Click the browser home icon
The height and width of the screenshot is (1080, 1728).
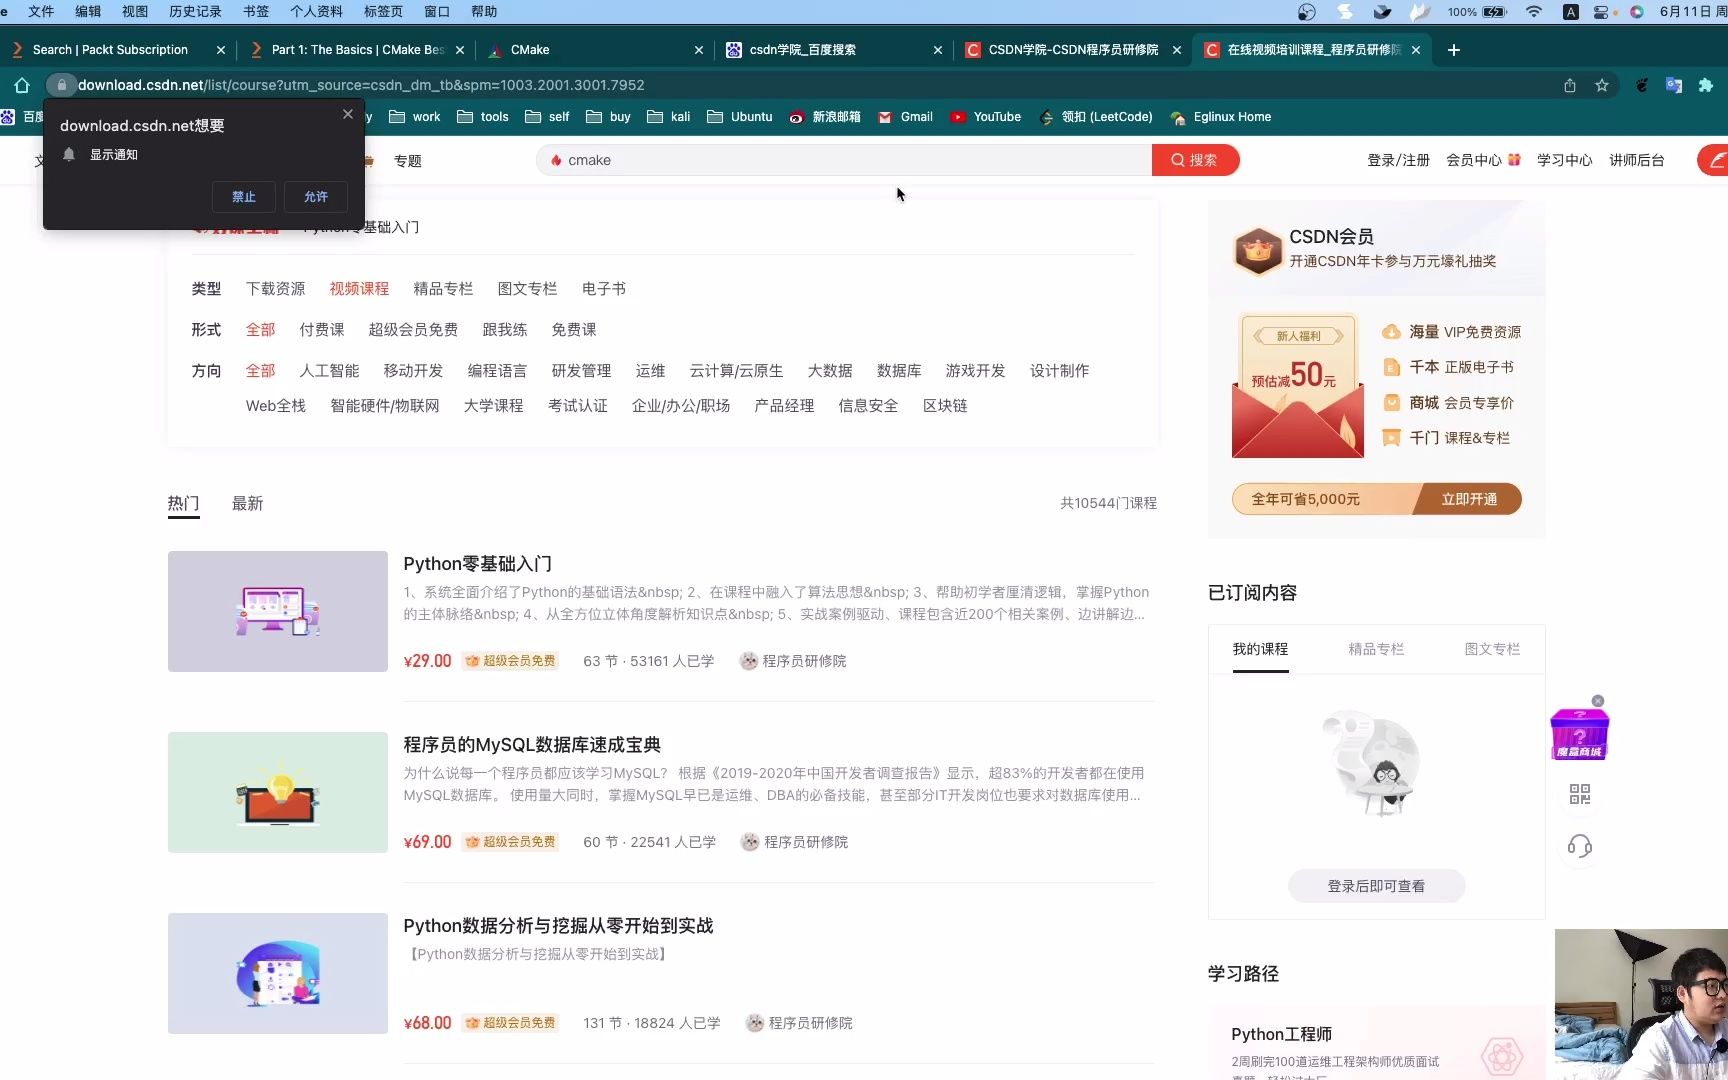[22, 85]
